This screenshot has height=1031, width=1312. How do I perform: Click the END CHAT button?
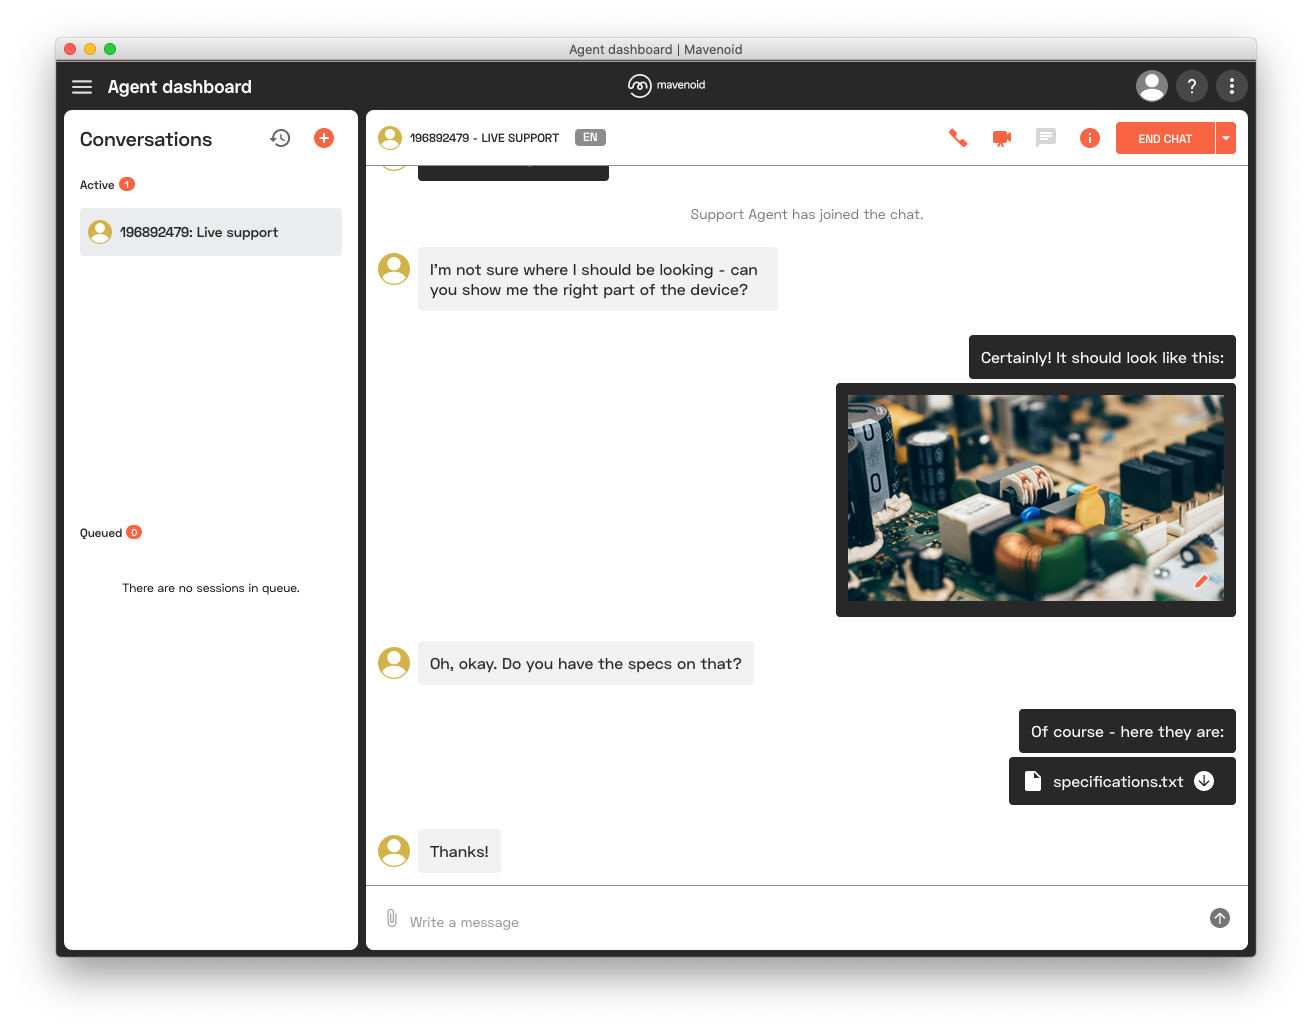(x=1165, y=138)
